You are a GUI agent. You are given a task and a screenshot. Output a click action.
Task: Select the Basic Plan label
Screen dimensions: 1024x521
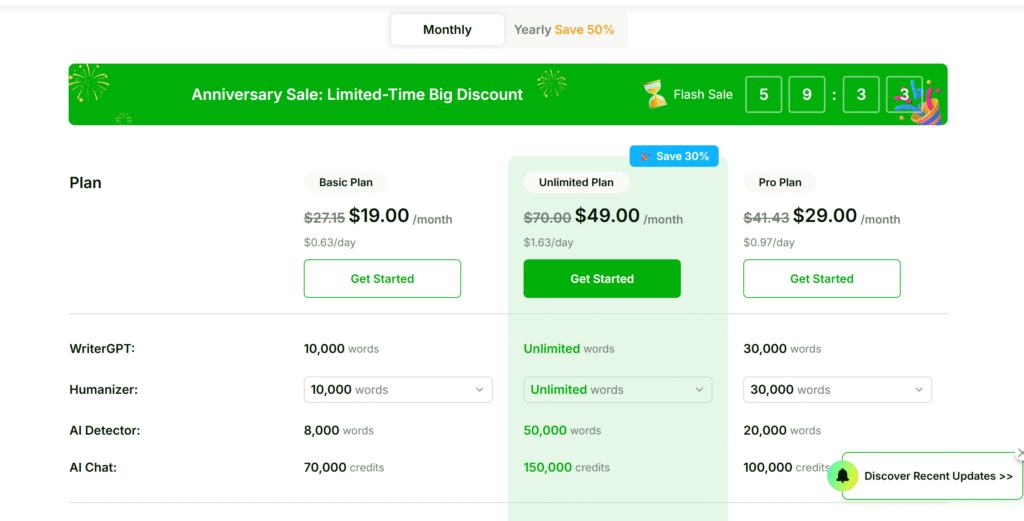[x=346, y=183]
